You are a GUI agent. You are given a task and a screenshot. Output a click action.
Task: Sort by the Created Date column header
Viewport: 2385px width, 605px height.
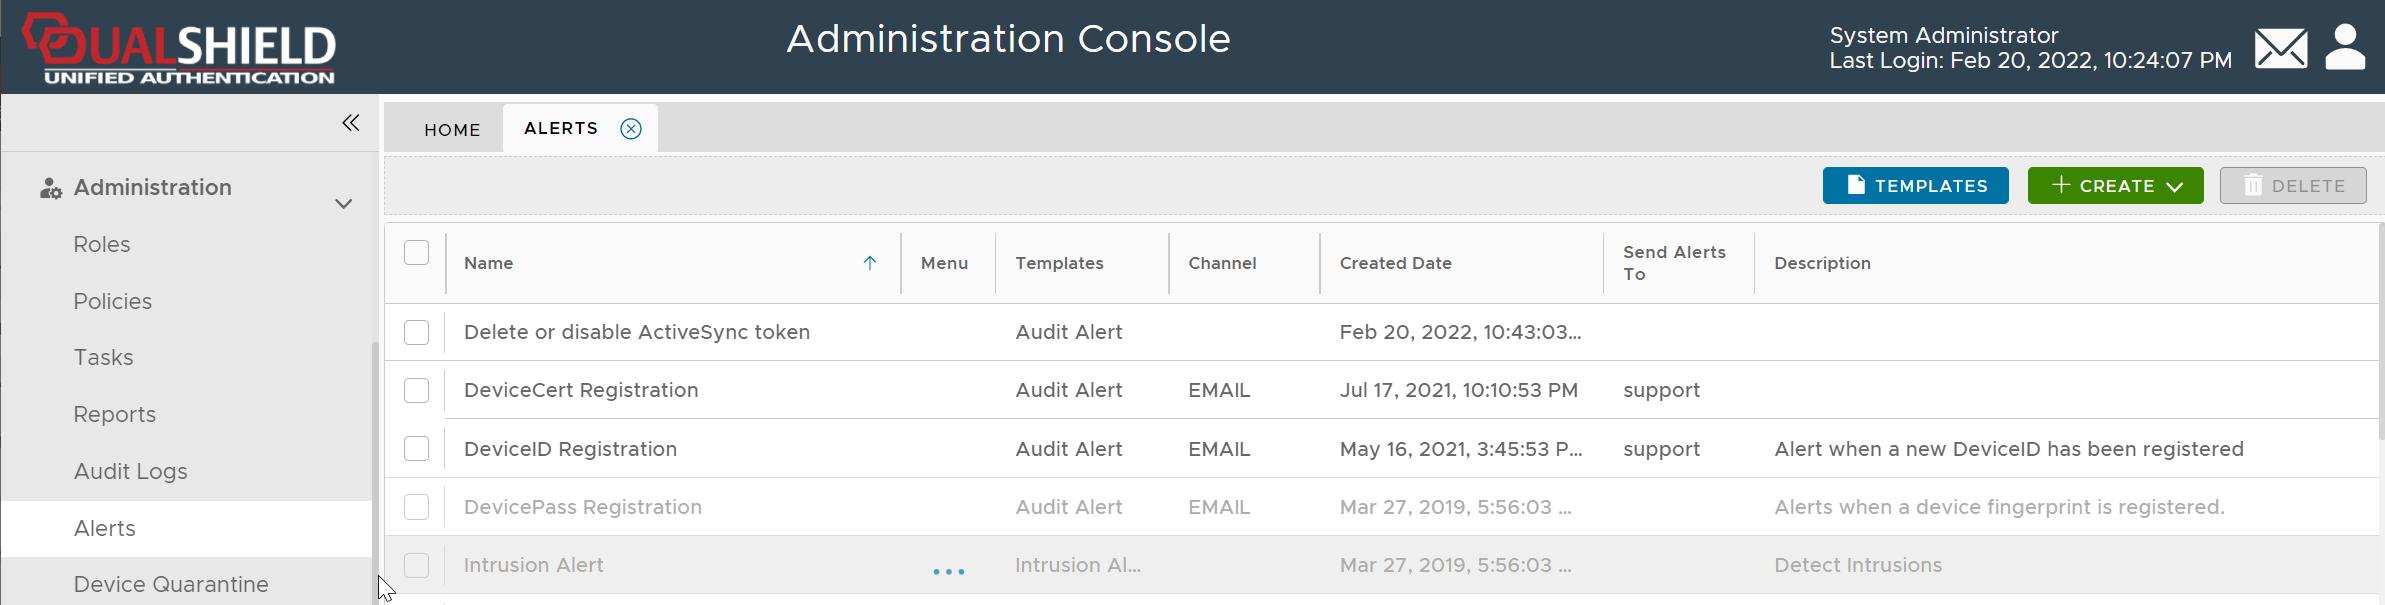pyautogui.click(x=1395, y=263)
